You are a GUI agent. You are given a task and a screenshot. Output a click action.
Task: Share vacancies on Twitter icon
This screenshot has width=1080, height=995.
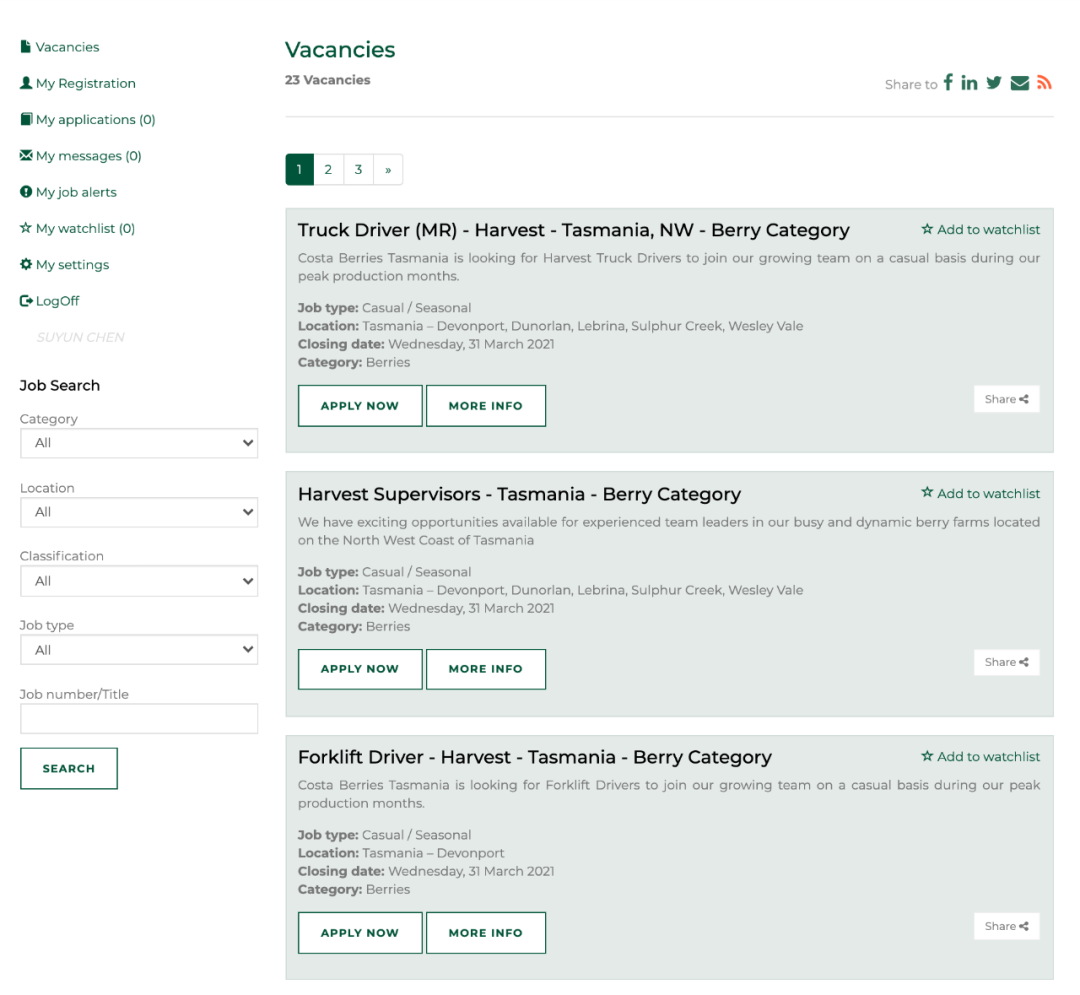pyautogui.click(x=993, y=83)
